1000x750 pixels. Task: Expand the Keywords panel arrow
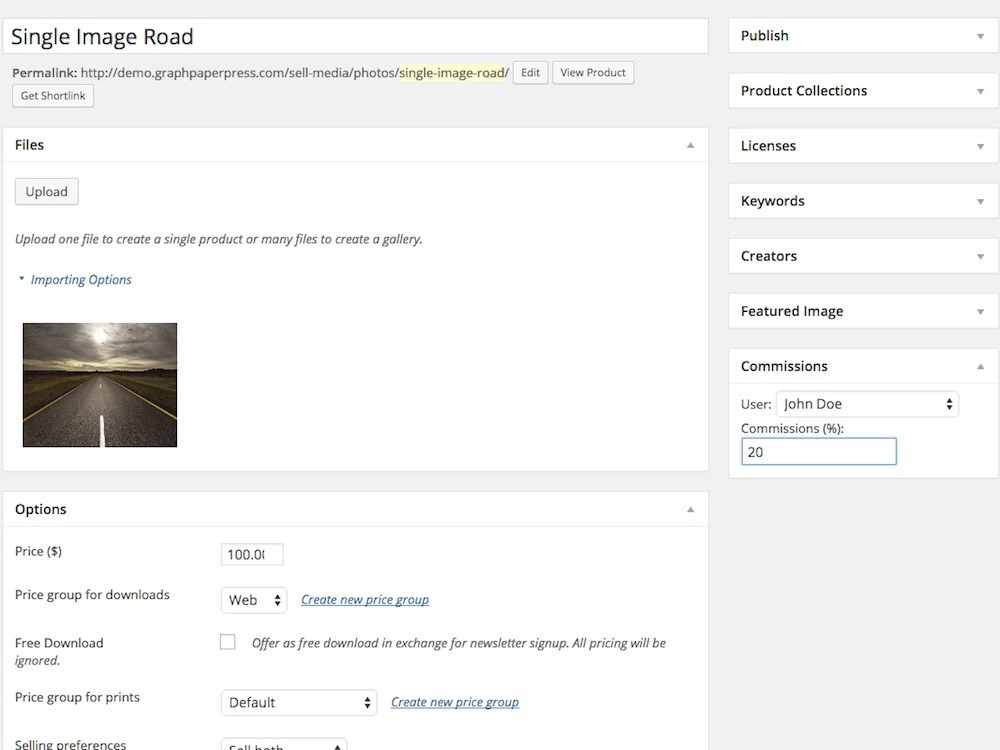[980, 201]
